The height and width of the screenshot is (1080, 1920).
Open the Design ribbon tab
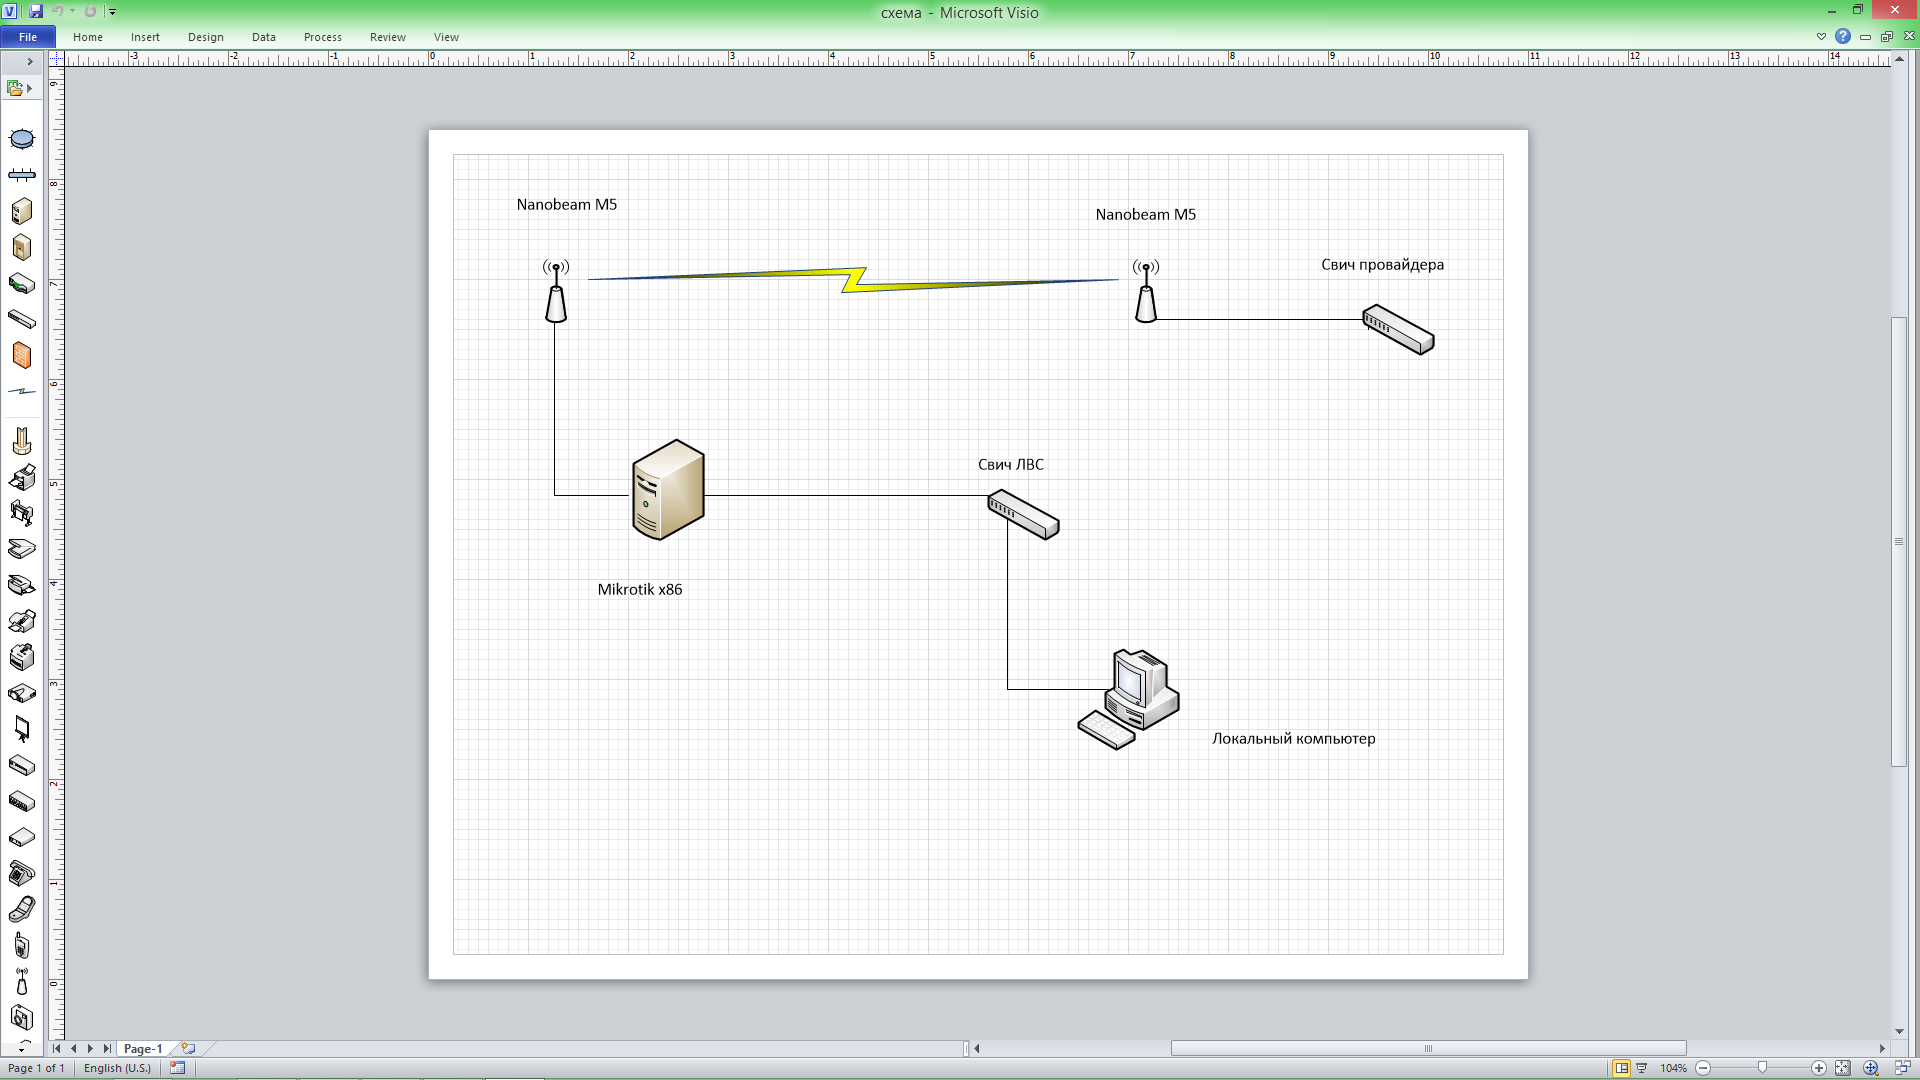[205, 37]
